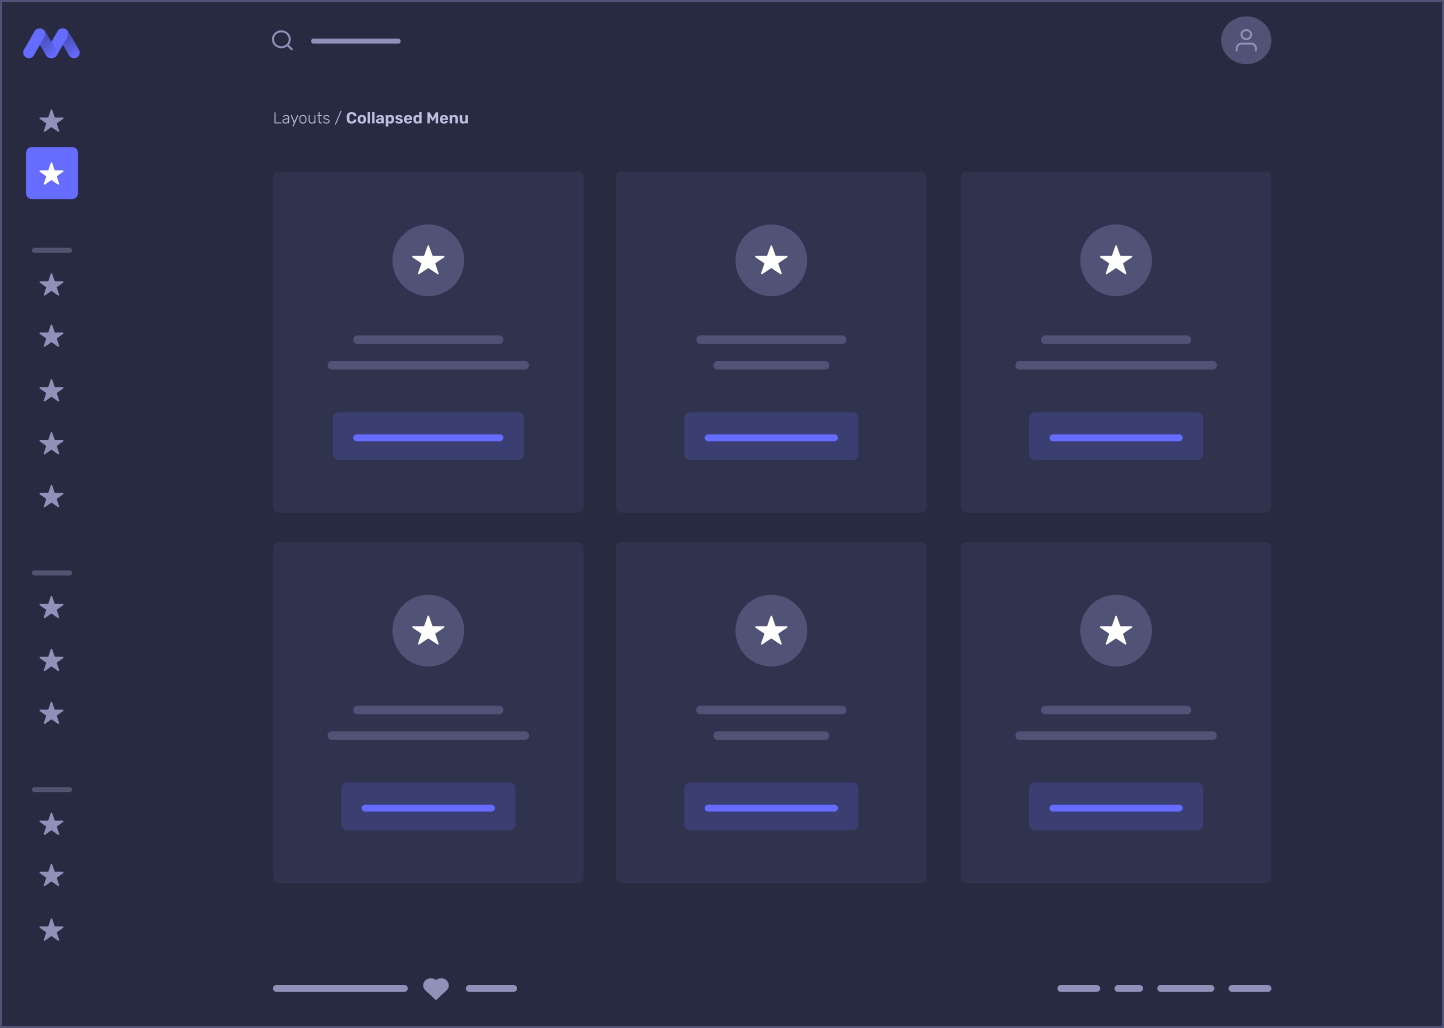Click the M logo in the sidebar header
The width and height of the screenshot is (1444, 1028).
tap(52, 44)
